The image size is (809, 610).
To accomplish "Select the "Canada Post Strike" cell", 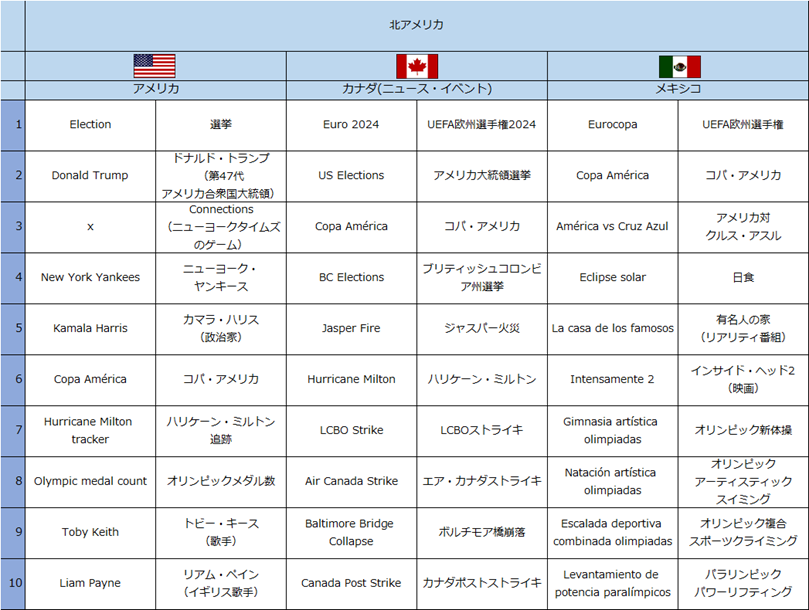I will [x=351, y=583].
